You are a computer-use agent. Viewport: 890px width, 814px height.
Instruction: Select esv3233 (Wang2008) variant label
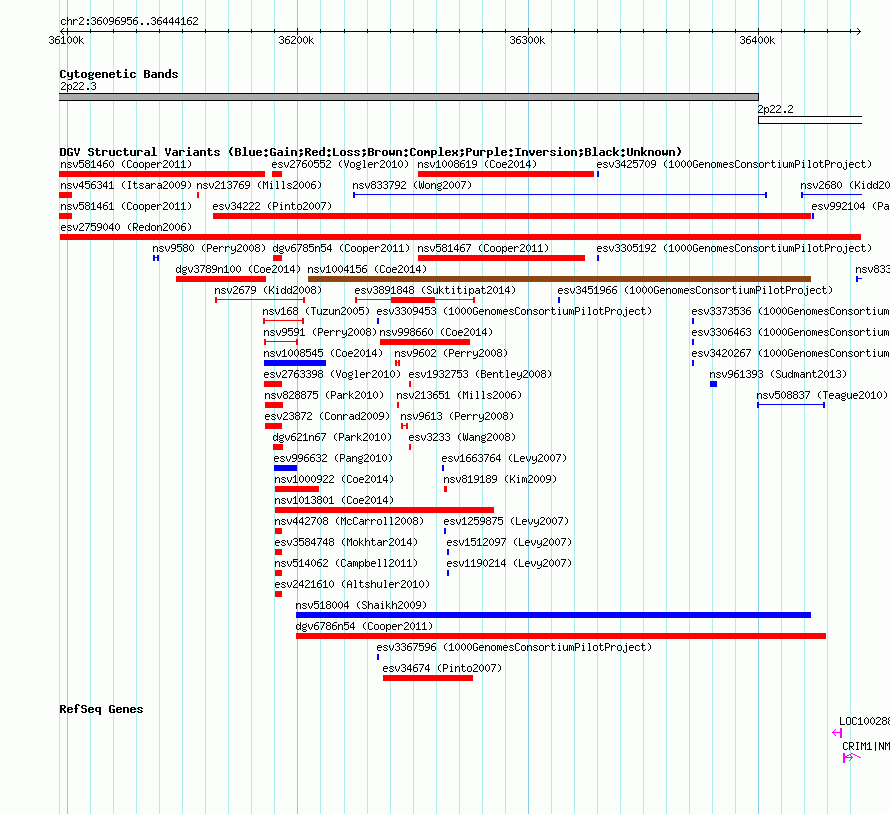462,437
